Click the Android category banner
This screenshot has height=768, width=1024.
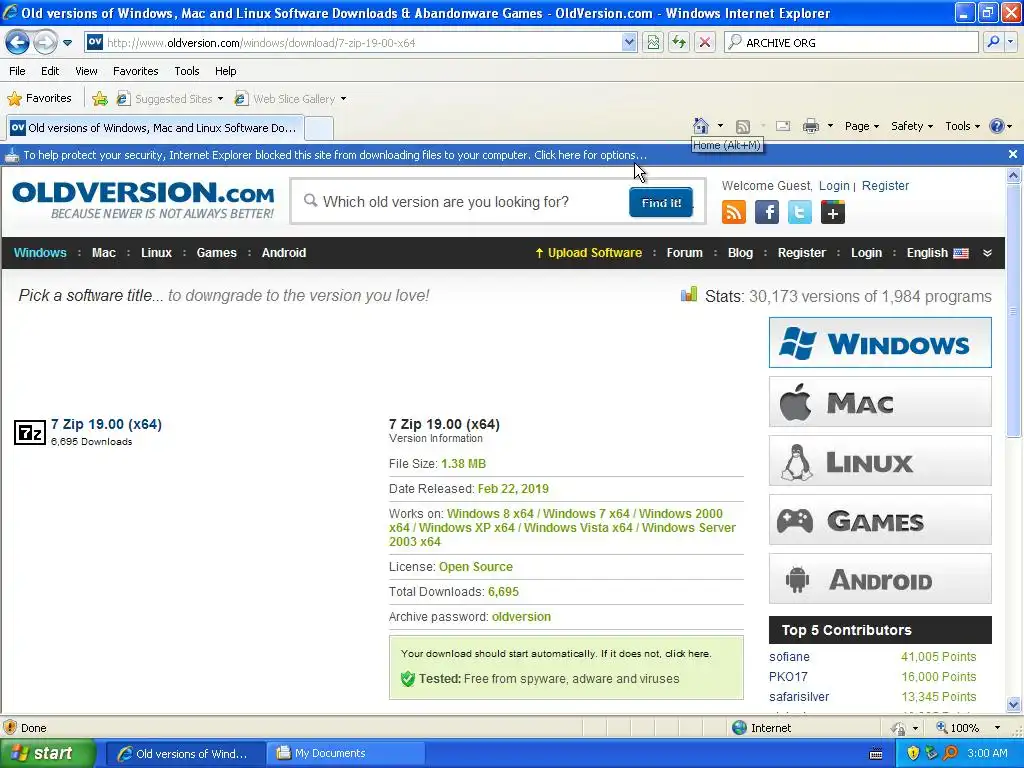880,579
